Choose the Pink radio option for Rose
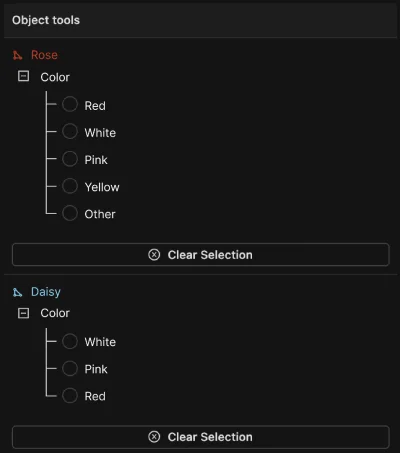The width and height of the screenshot is (400, 453). click(70, 159)
